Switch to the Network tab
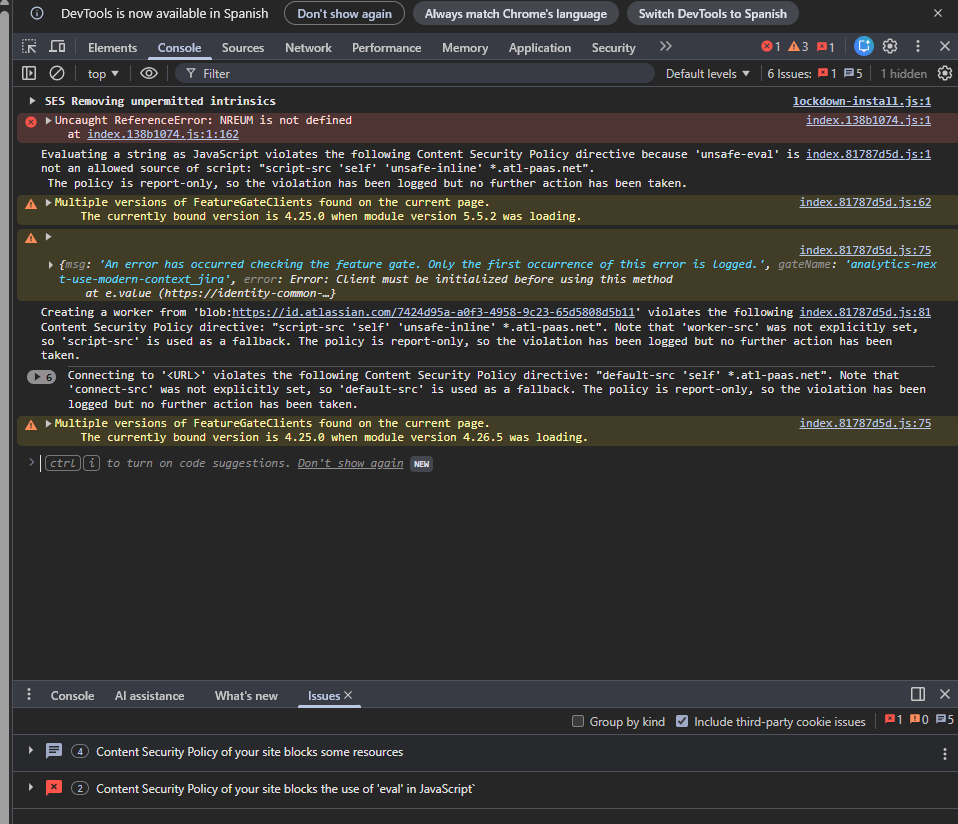Screen dimensions: 958x824 (308, 47)
